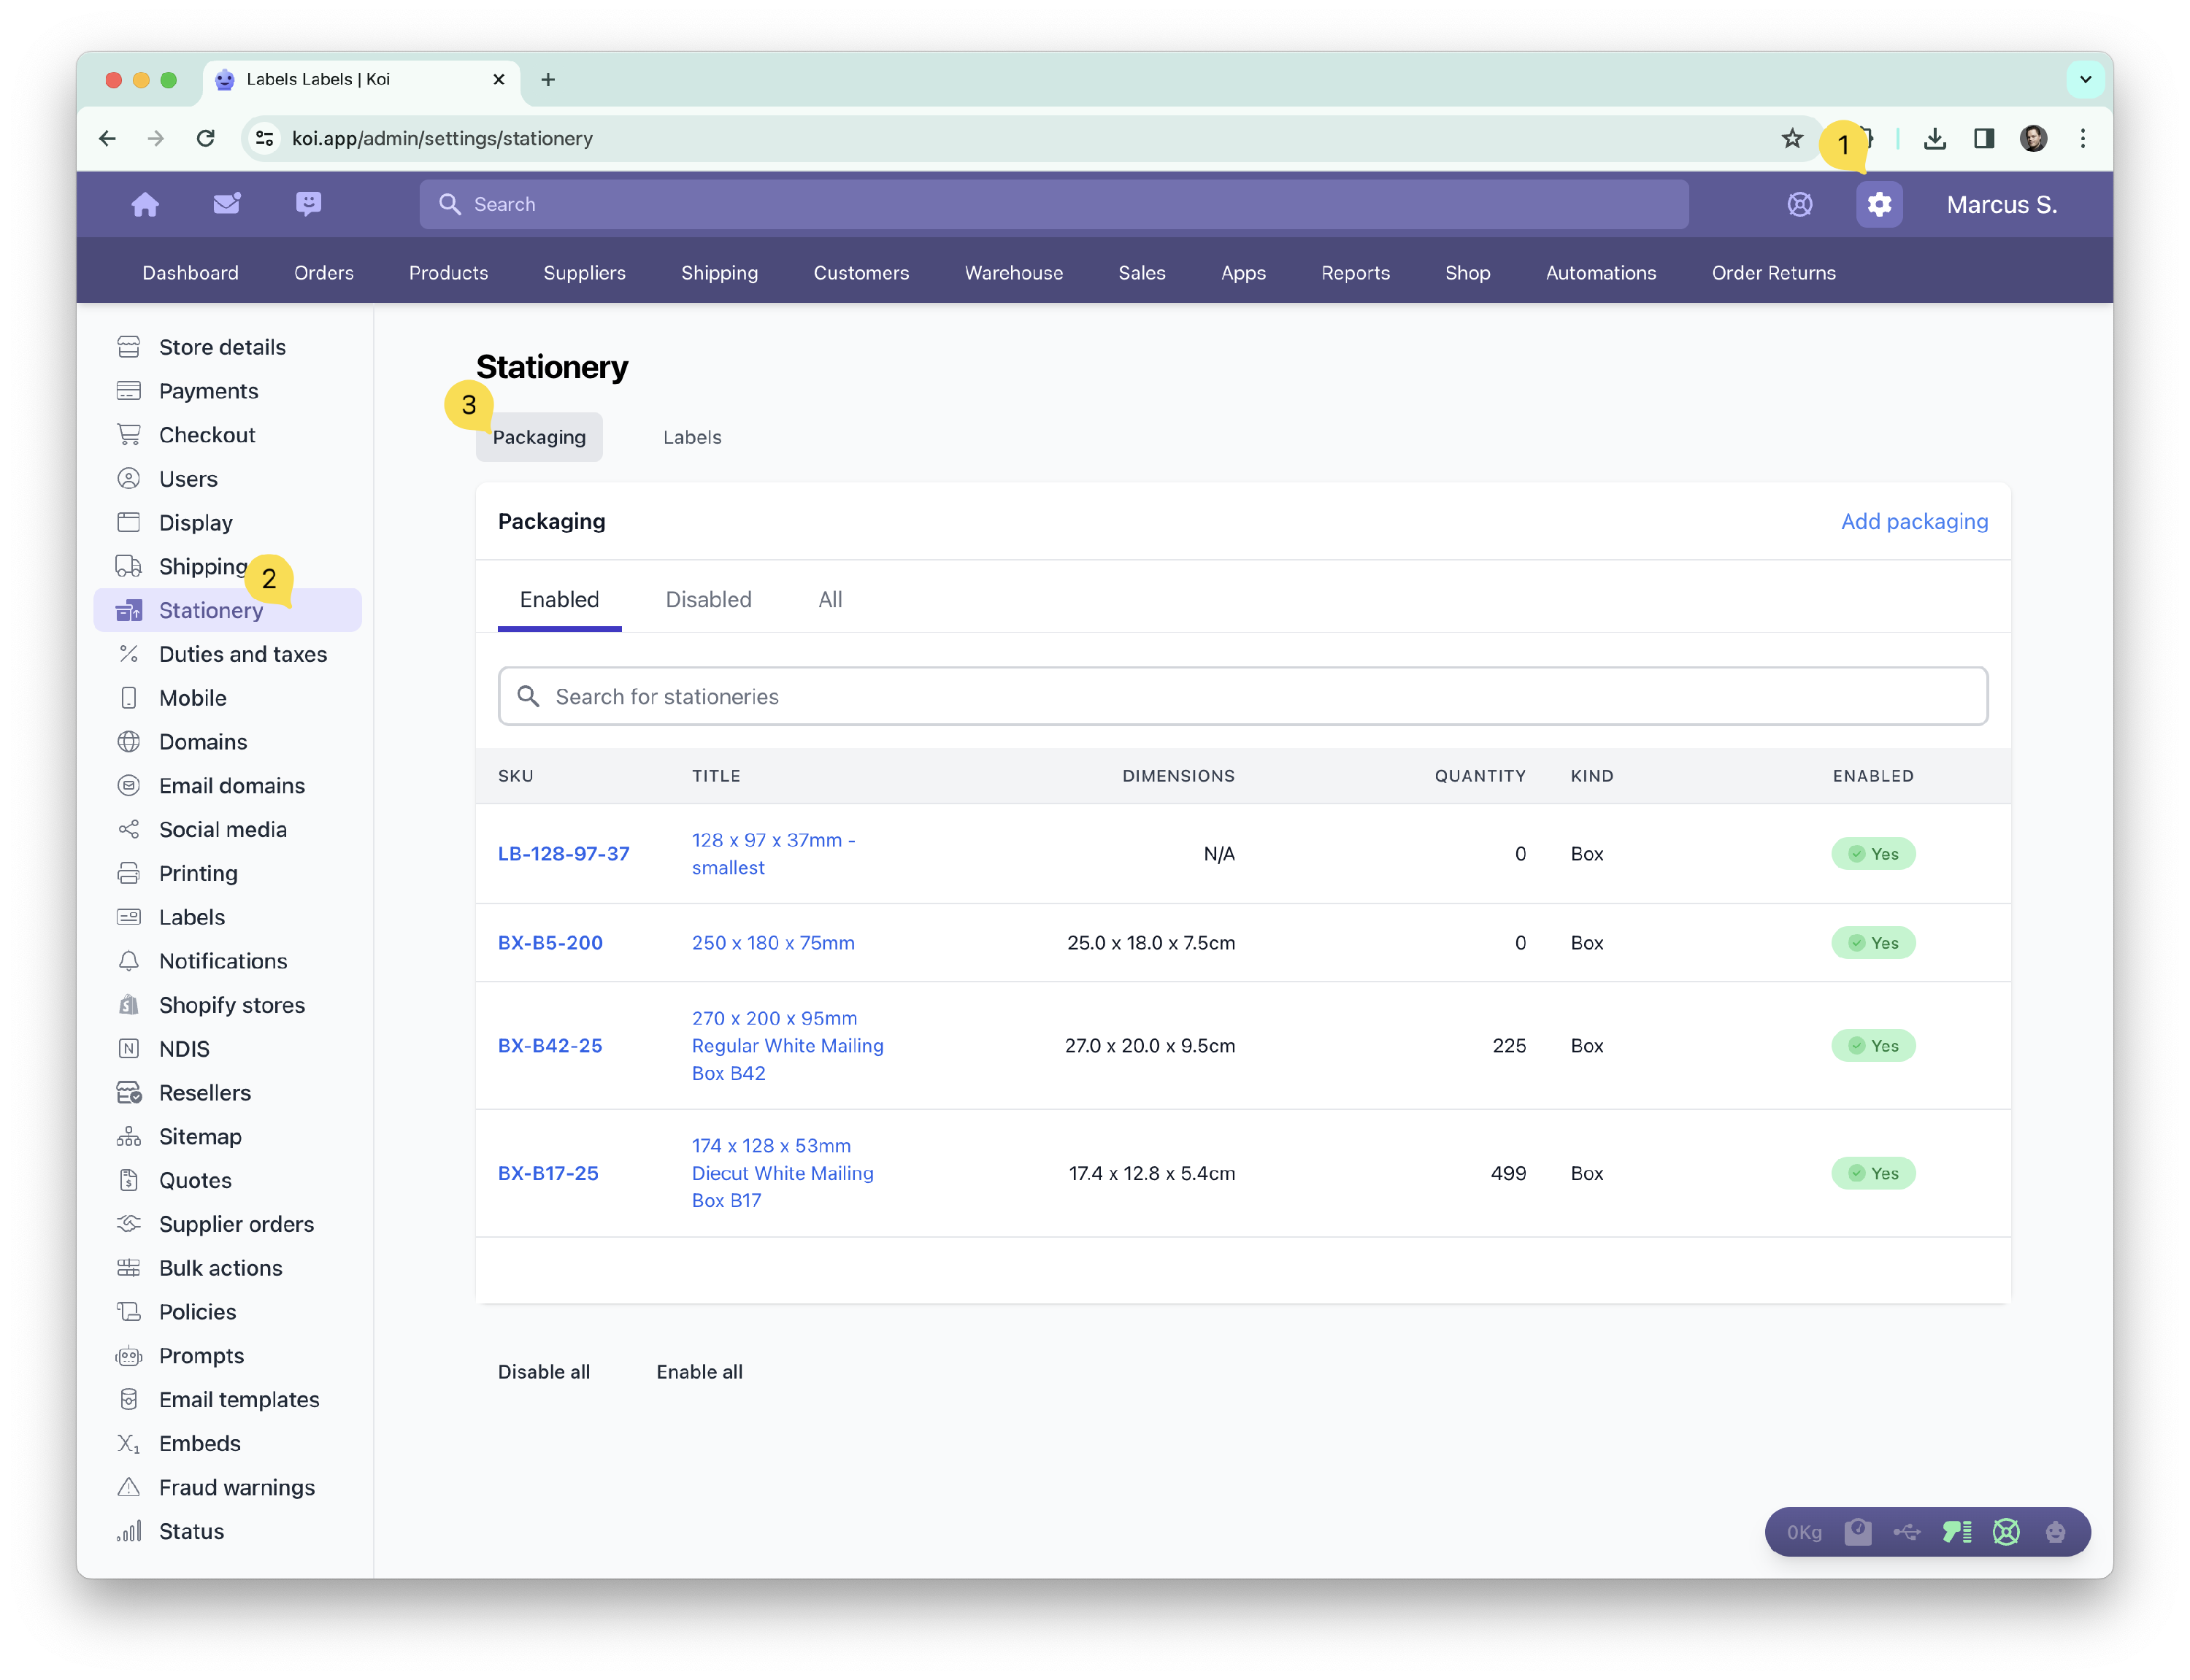Viewport: 2190px width, 1680px height.
Task: Click the Add packaging link
Action: (x=1913, y=521)
